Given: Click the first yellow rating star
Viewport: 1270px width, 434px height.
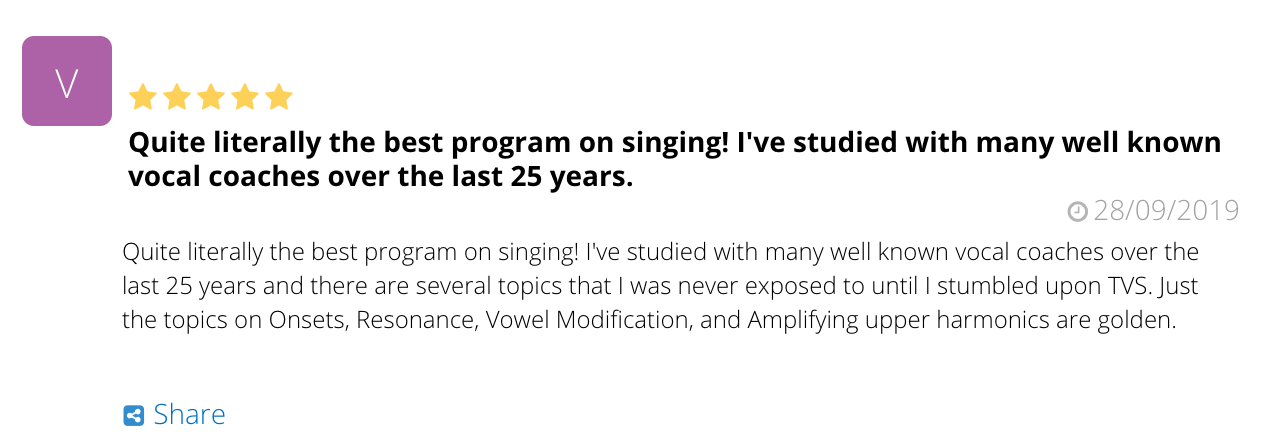Looking at the screenshot, I should tap(143, 97).
